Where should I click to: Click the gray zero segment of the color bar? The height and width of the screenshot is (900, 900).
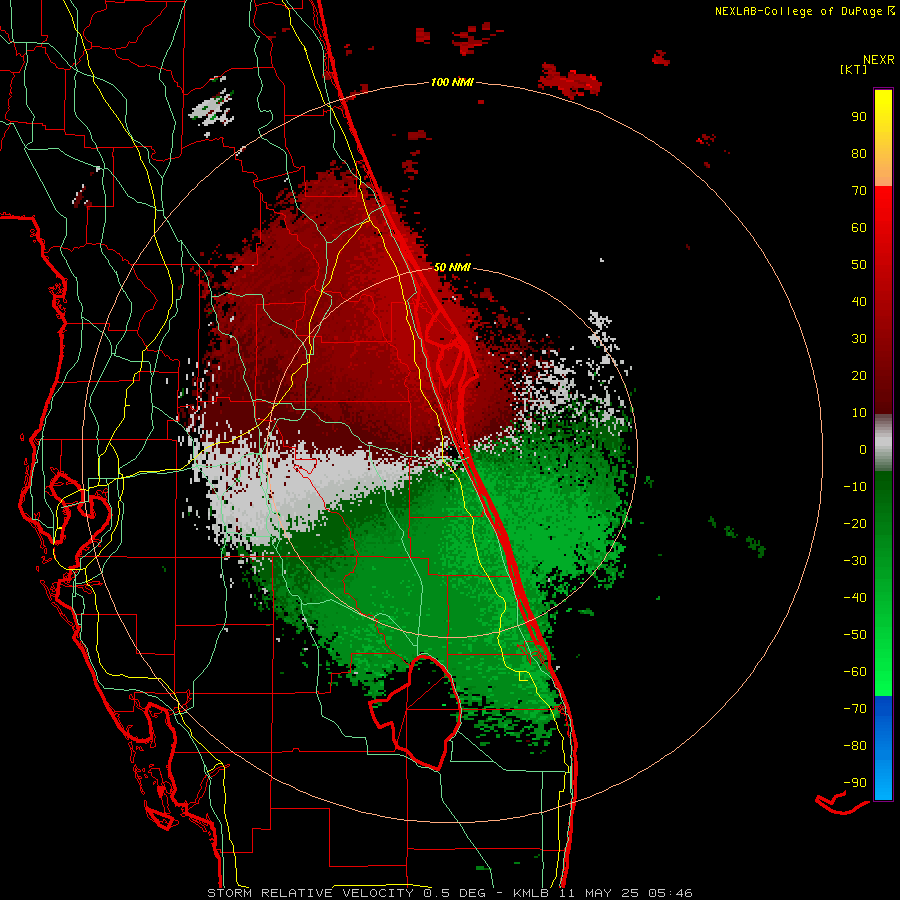click(883, 443)
